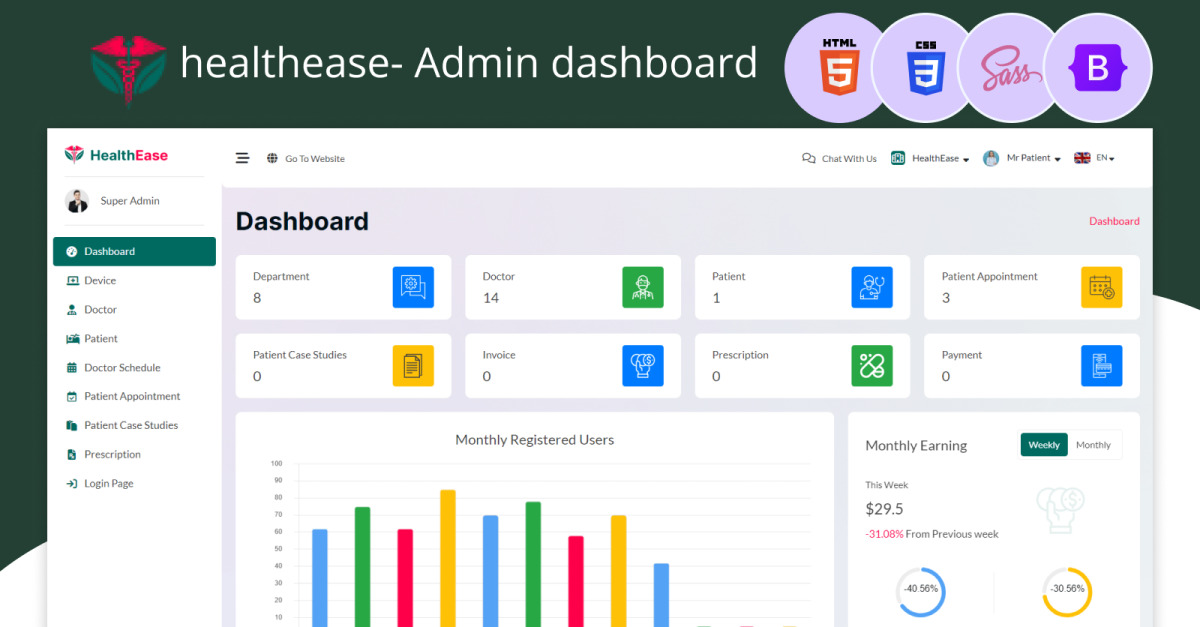The width and height of the screenshot is (1200, 627).
Task: Click the Doctor count value 14
Action: 491,298
